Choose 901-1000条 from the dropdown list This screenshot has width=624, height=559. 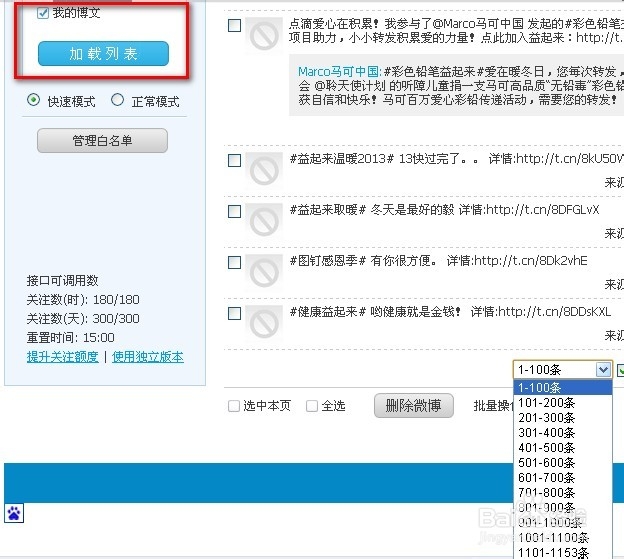click(x=563, y=522)
